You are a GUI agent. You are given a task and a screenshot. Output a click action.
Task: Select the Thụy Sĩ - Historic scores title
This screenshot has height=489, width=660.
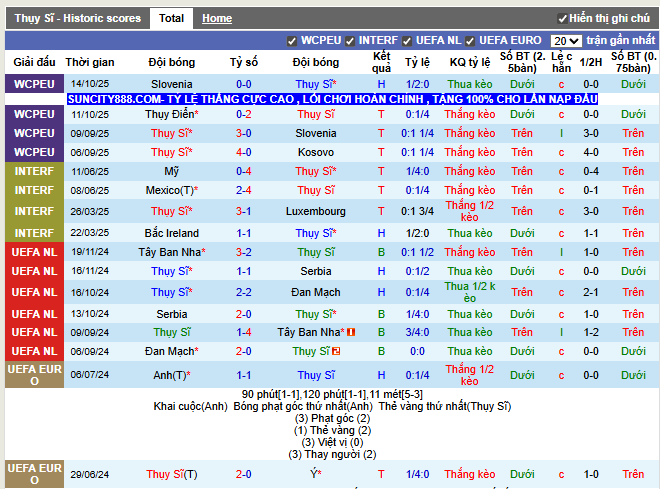(x=78, y=19)
